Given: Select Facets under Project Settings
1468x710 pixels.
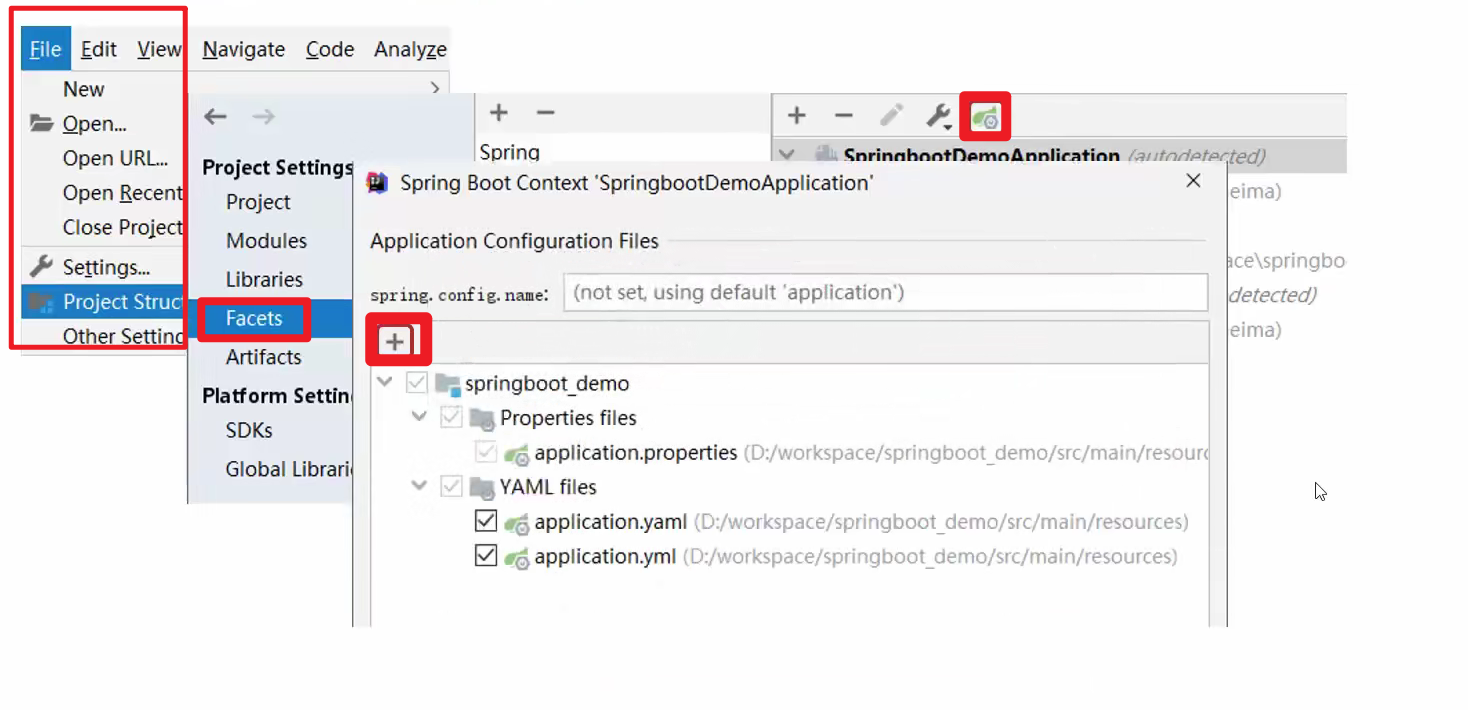Looking at the screenshot, I should coord(254,318).
